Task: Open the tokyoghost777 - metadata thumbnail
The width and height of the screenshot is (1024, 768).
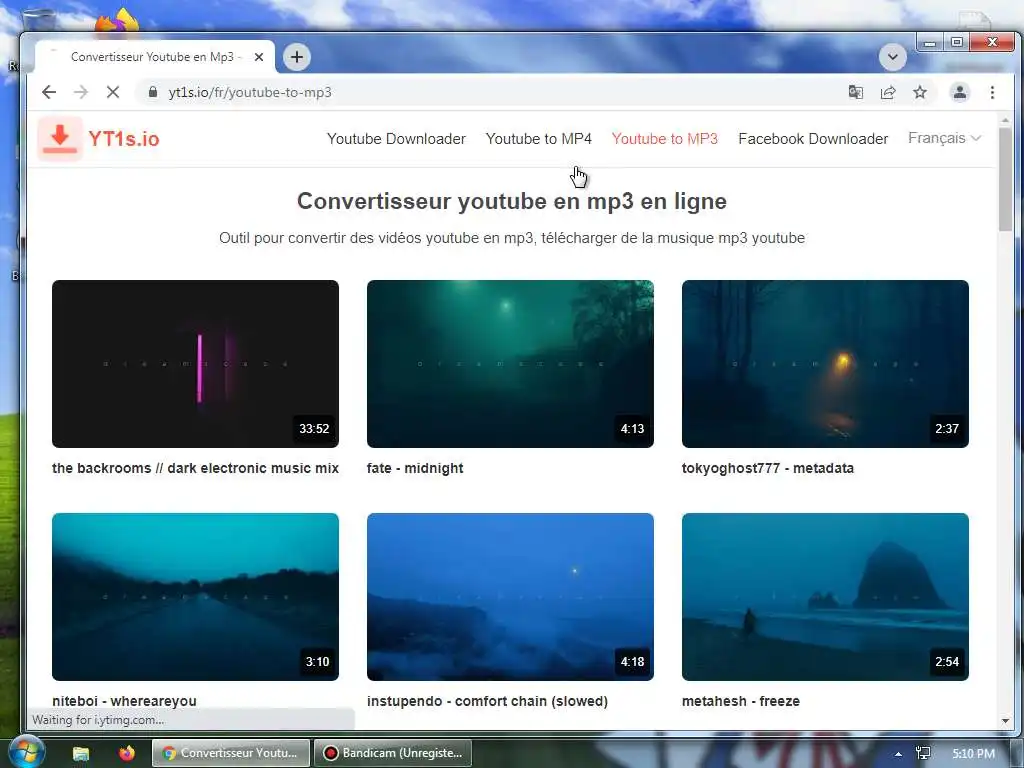Action: point(825,364)
